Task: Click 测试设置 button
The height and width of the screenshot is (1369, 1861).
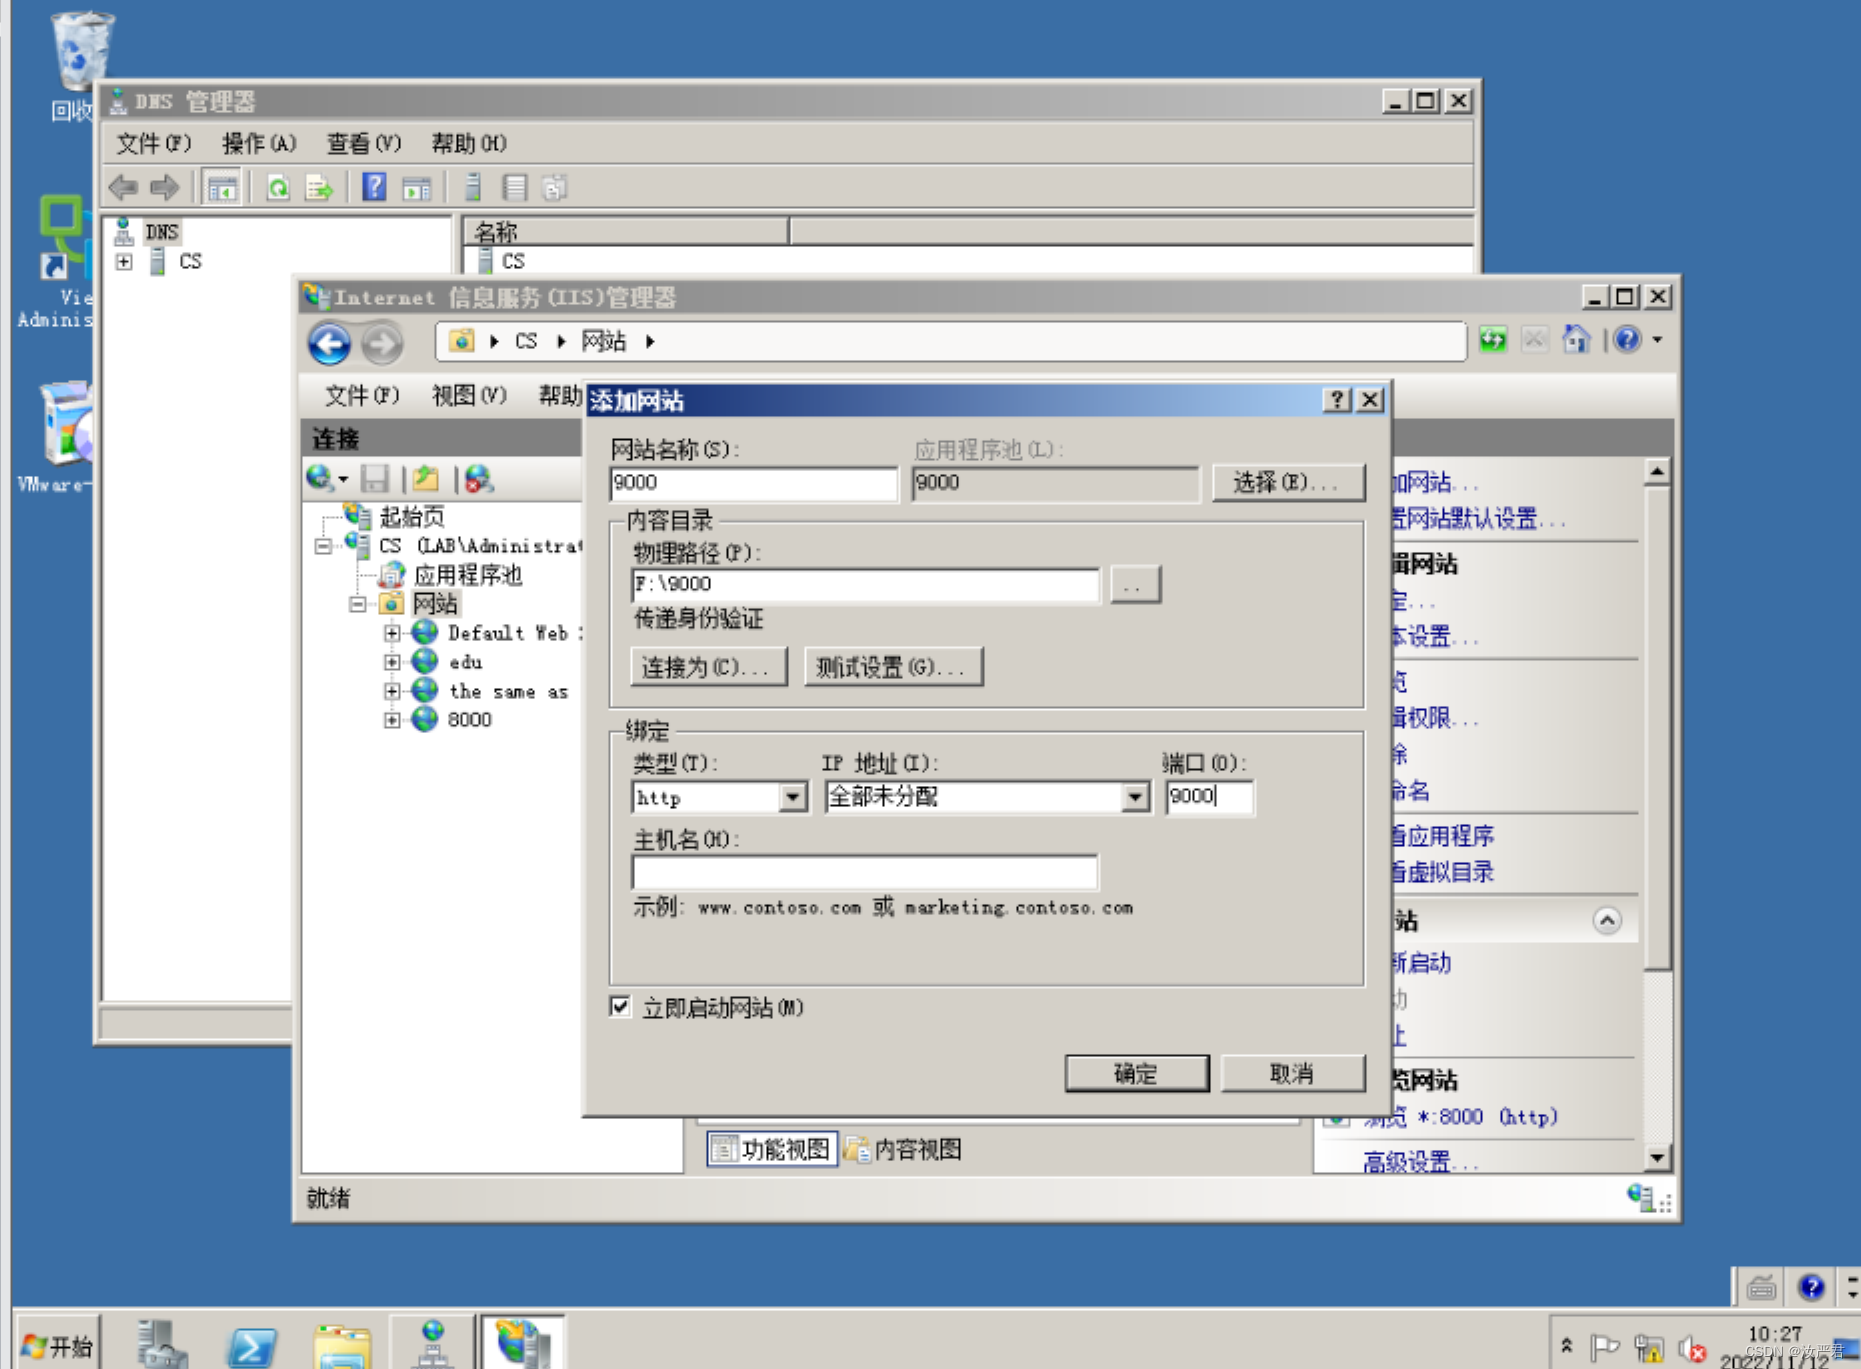Action: (x=893, y=667)
